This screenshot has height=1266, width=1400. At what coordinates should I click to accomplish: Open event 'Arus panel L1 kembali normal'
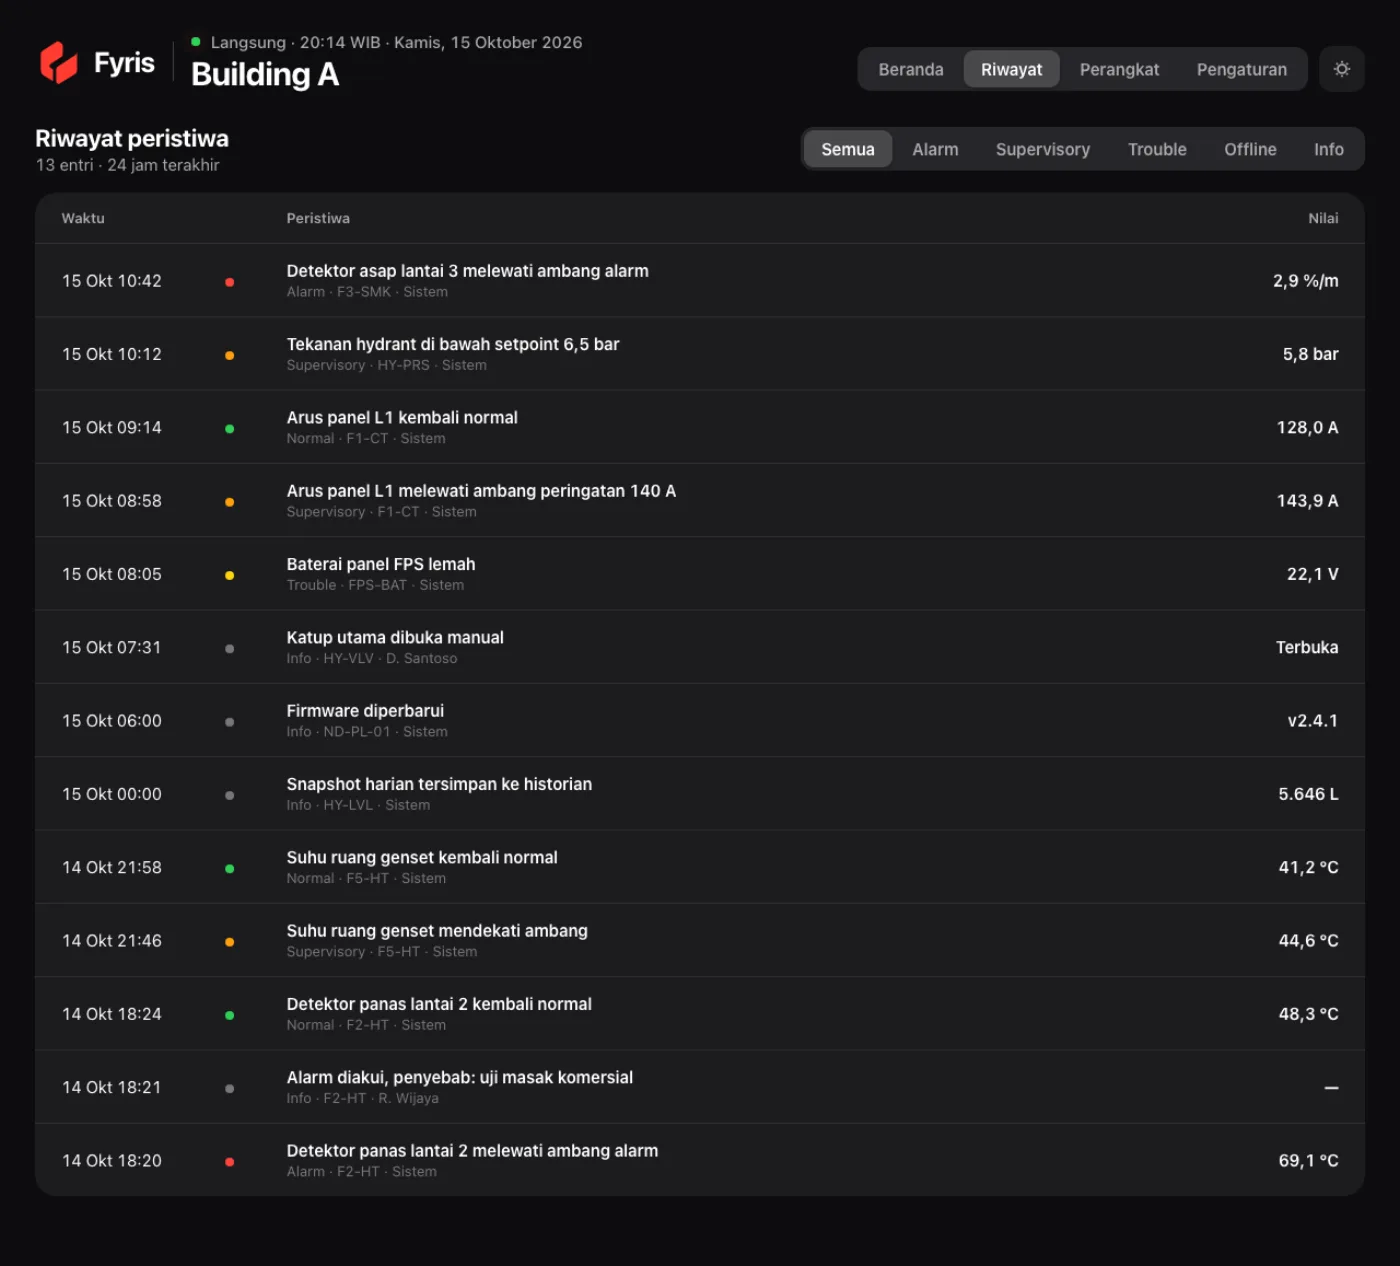[x=700, y=427]
